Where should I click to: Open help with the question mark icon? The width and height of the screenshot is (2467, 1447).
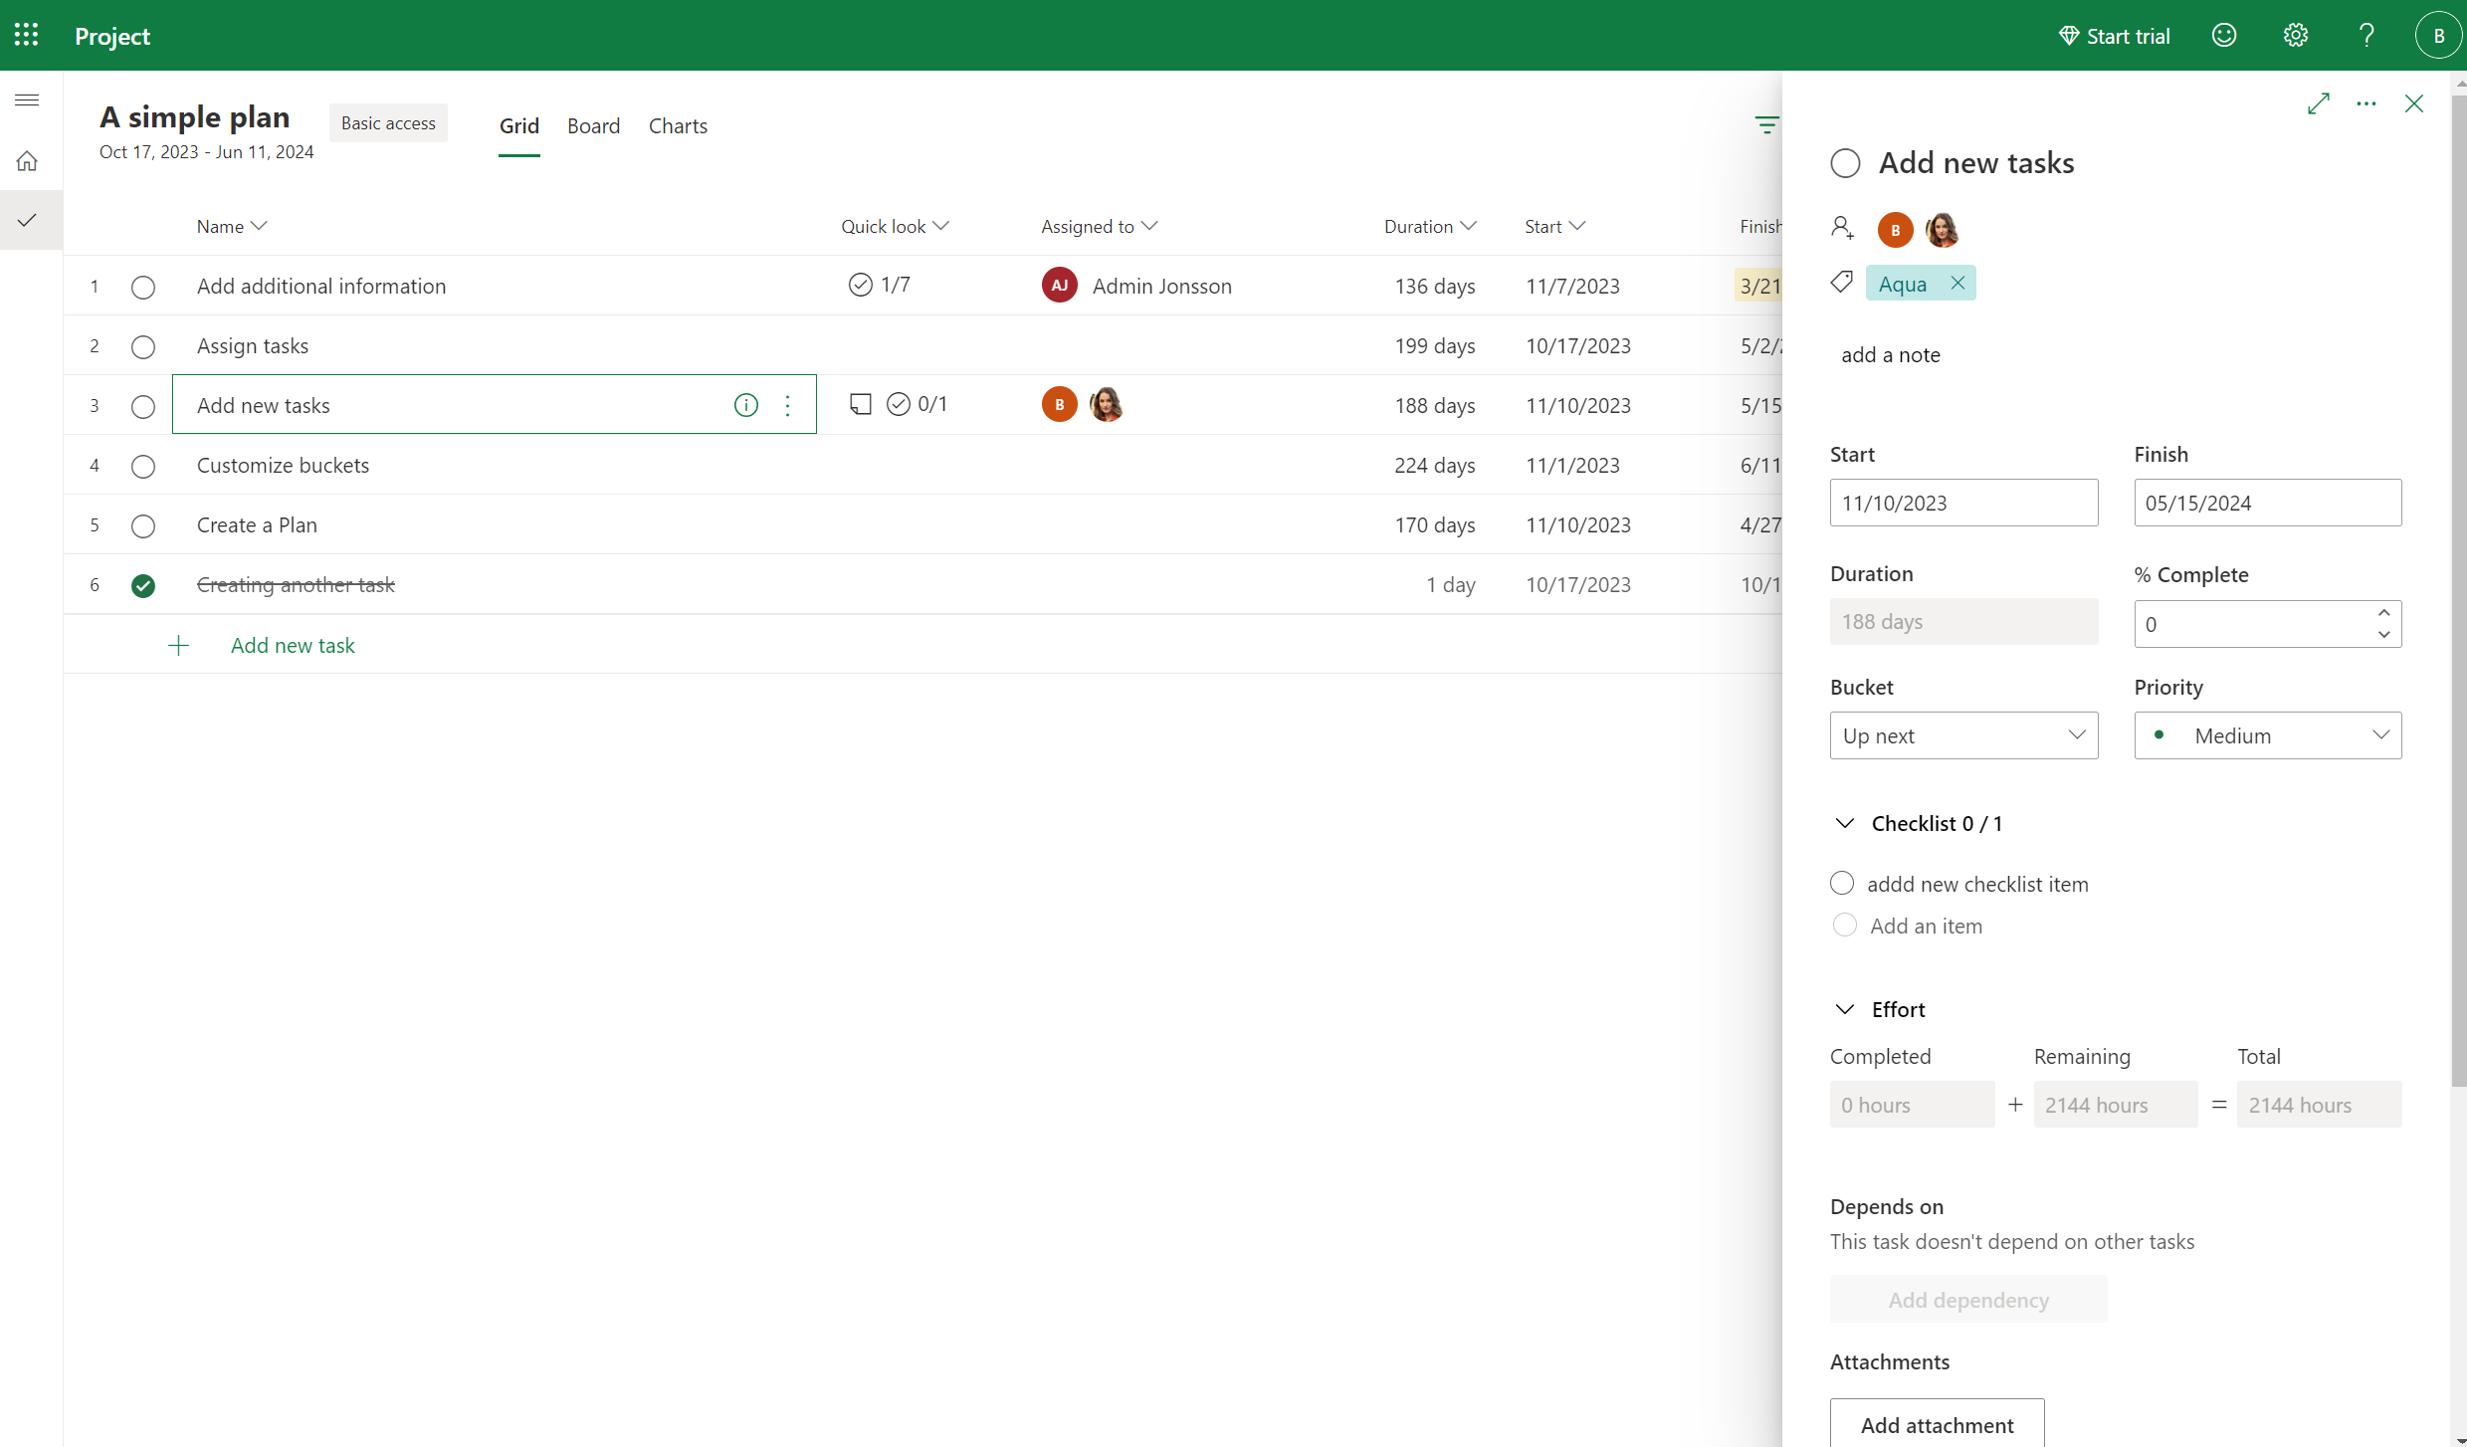click(2366, 34)
